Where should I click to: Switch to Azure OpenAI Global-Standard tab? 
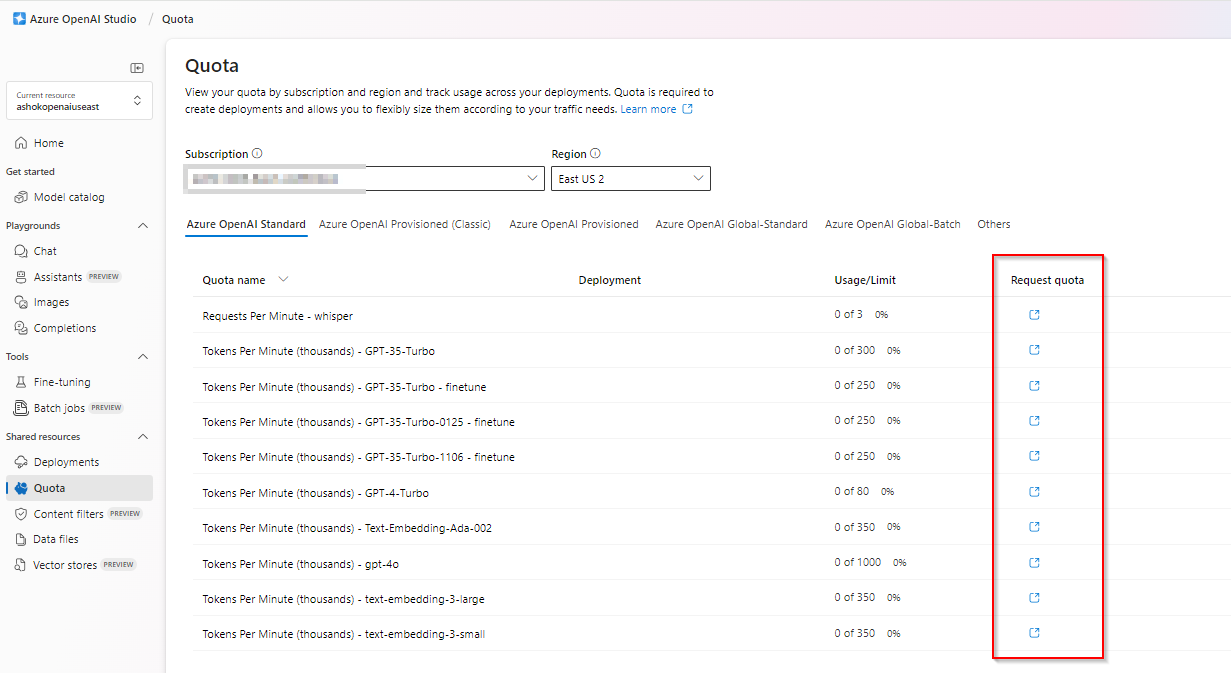point(731,224)
